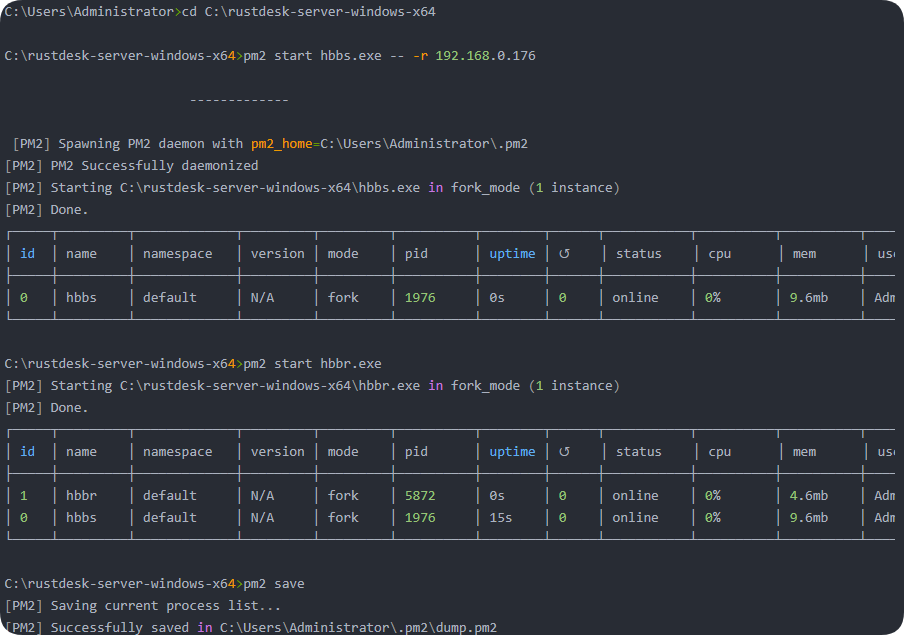Click the line 'PM2 Successfully daemonized'
The height and width of the screenshot is (635, 904).
tap(154, 166)
